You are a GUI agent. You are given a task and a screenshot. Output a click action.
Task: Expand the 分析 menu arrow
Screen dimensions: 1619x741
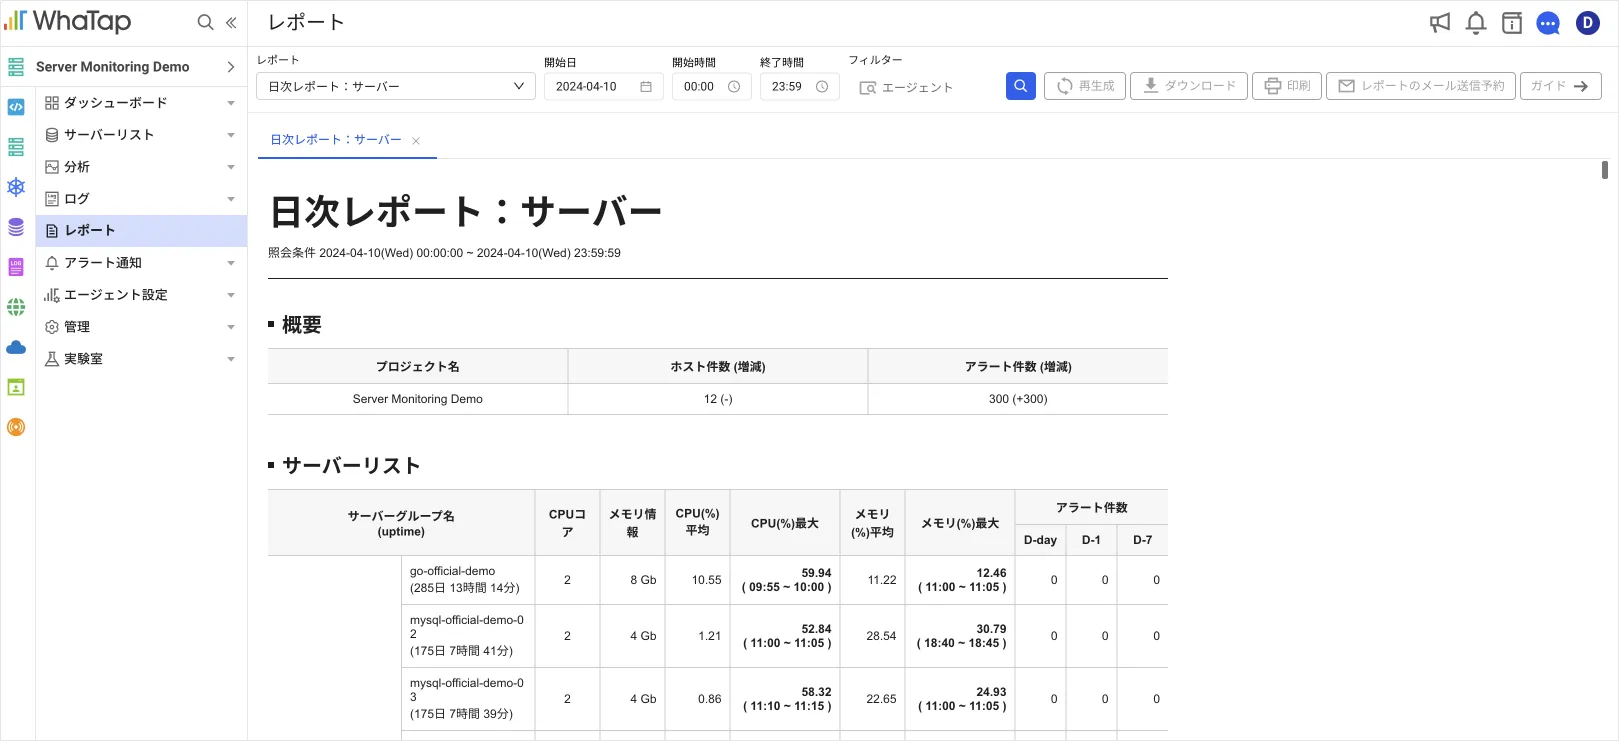click(x=231, y=167)
